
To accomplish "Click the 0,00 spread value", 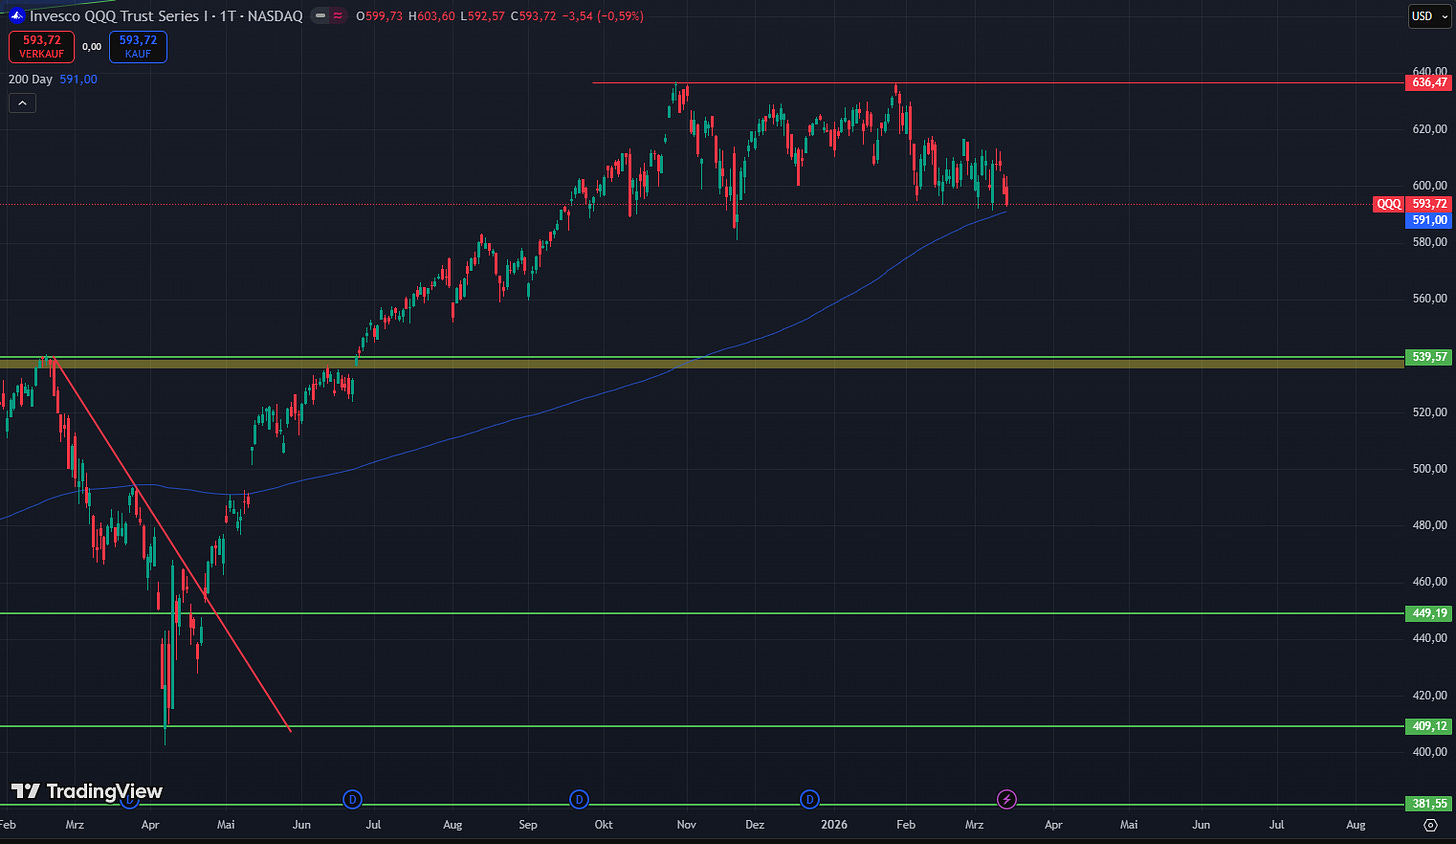I will [x=92, y=47].
